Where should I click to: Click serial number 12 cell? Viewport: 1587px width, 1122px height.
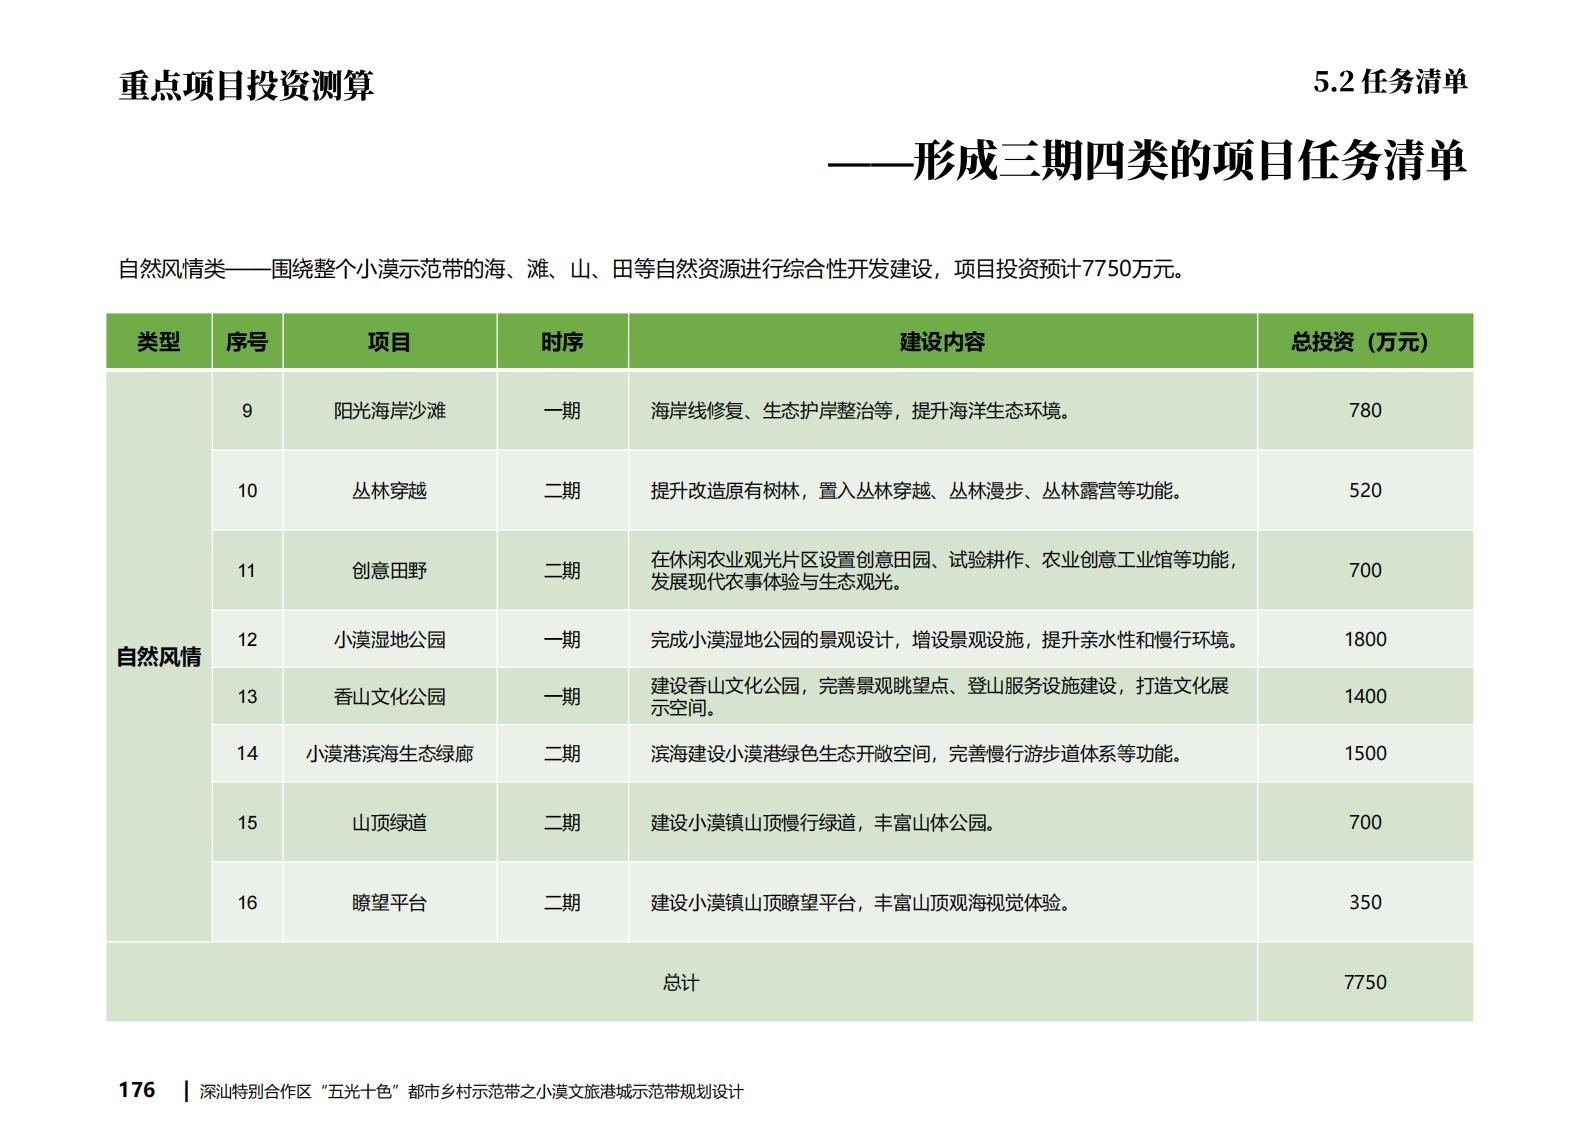(x=247, y=640)
